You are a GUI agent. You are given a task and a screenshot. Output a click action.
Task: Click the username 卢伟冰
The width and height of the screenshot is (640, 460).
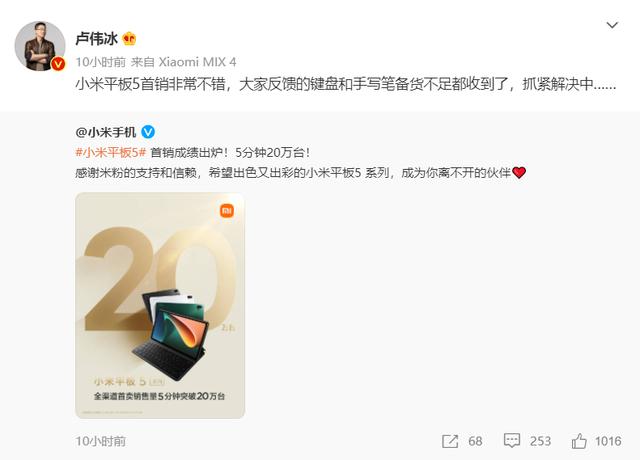(x=96, y=39)
